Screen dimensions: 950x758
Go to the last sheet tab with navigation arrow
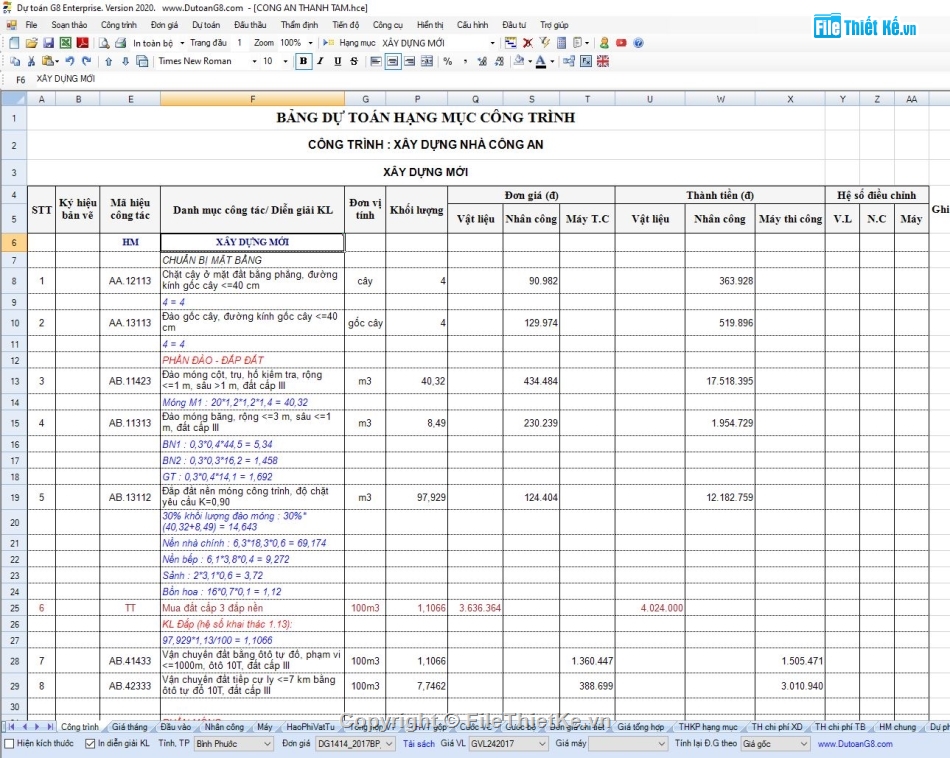[x=50, y=726]
